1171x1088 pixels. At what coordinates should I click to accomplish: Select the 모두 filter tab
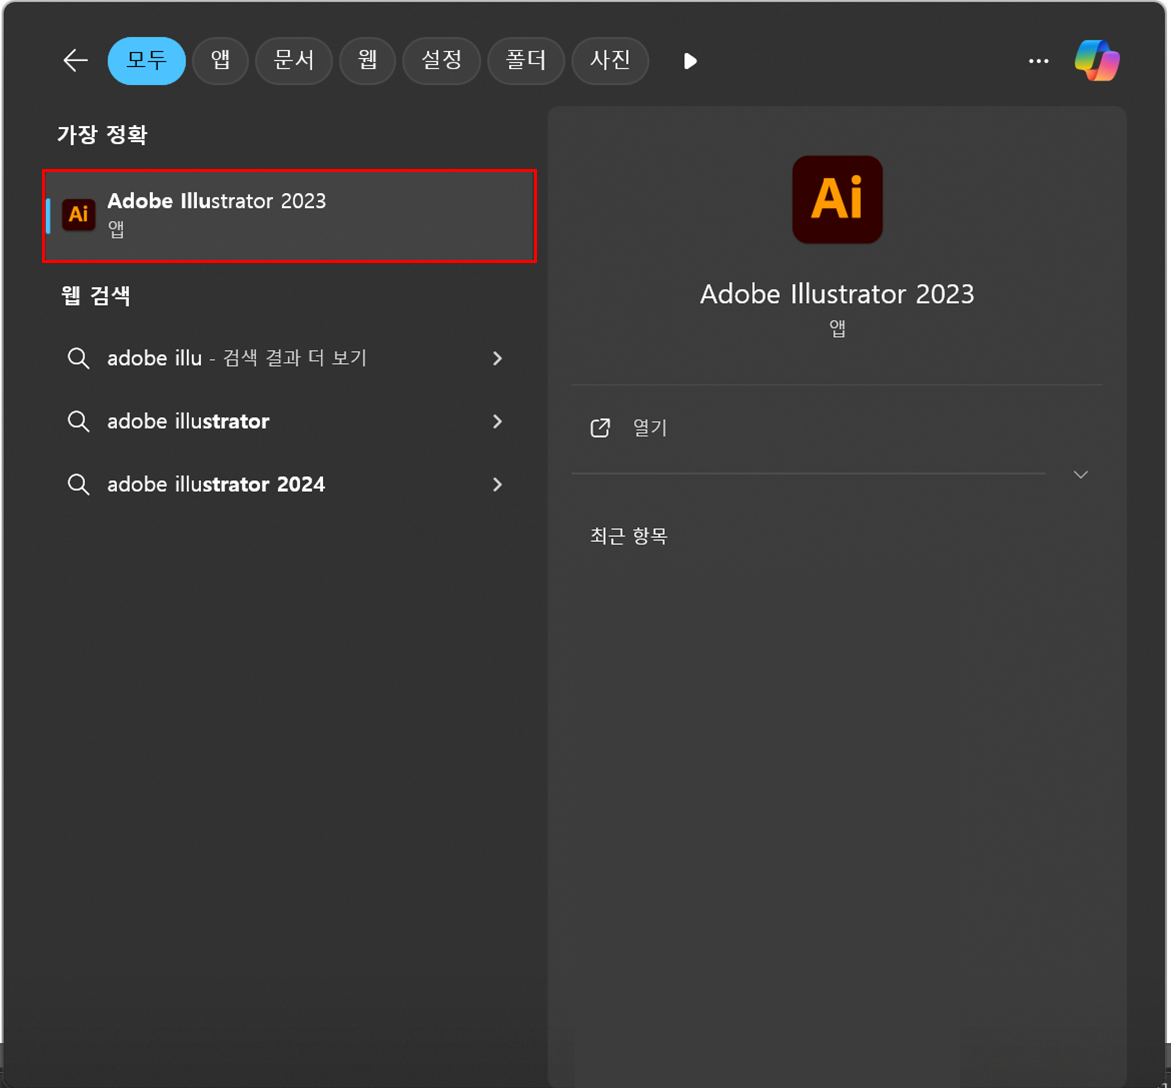(146, 60)
